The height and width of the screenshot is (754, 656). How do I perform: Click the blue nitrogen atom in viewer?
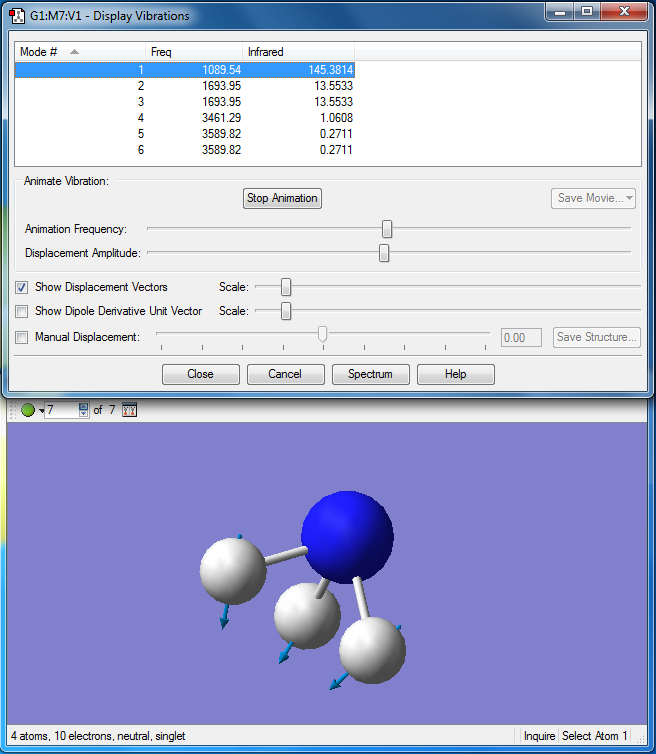click(x=348, y=537)
